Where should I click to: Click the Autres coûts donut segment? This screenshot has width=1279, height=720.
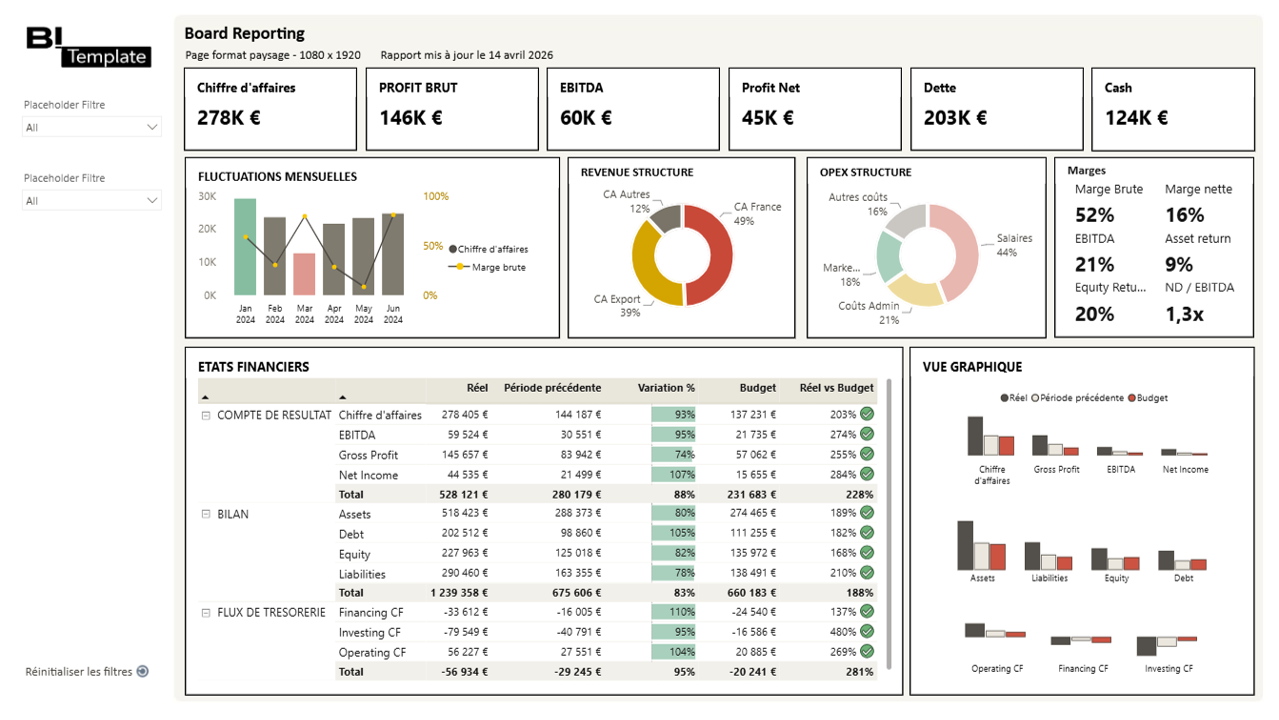click(x=908, y=219)
